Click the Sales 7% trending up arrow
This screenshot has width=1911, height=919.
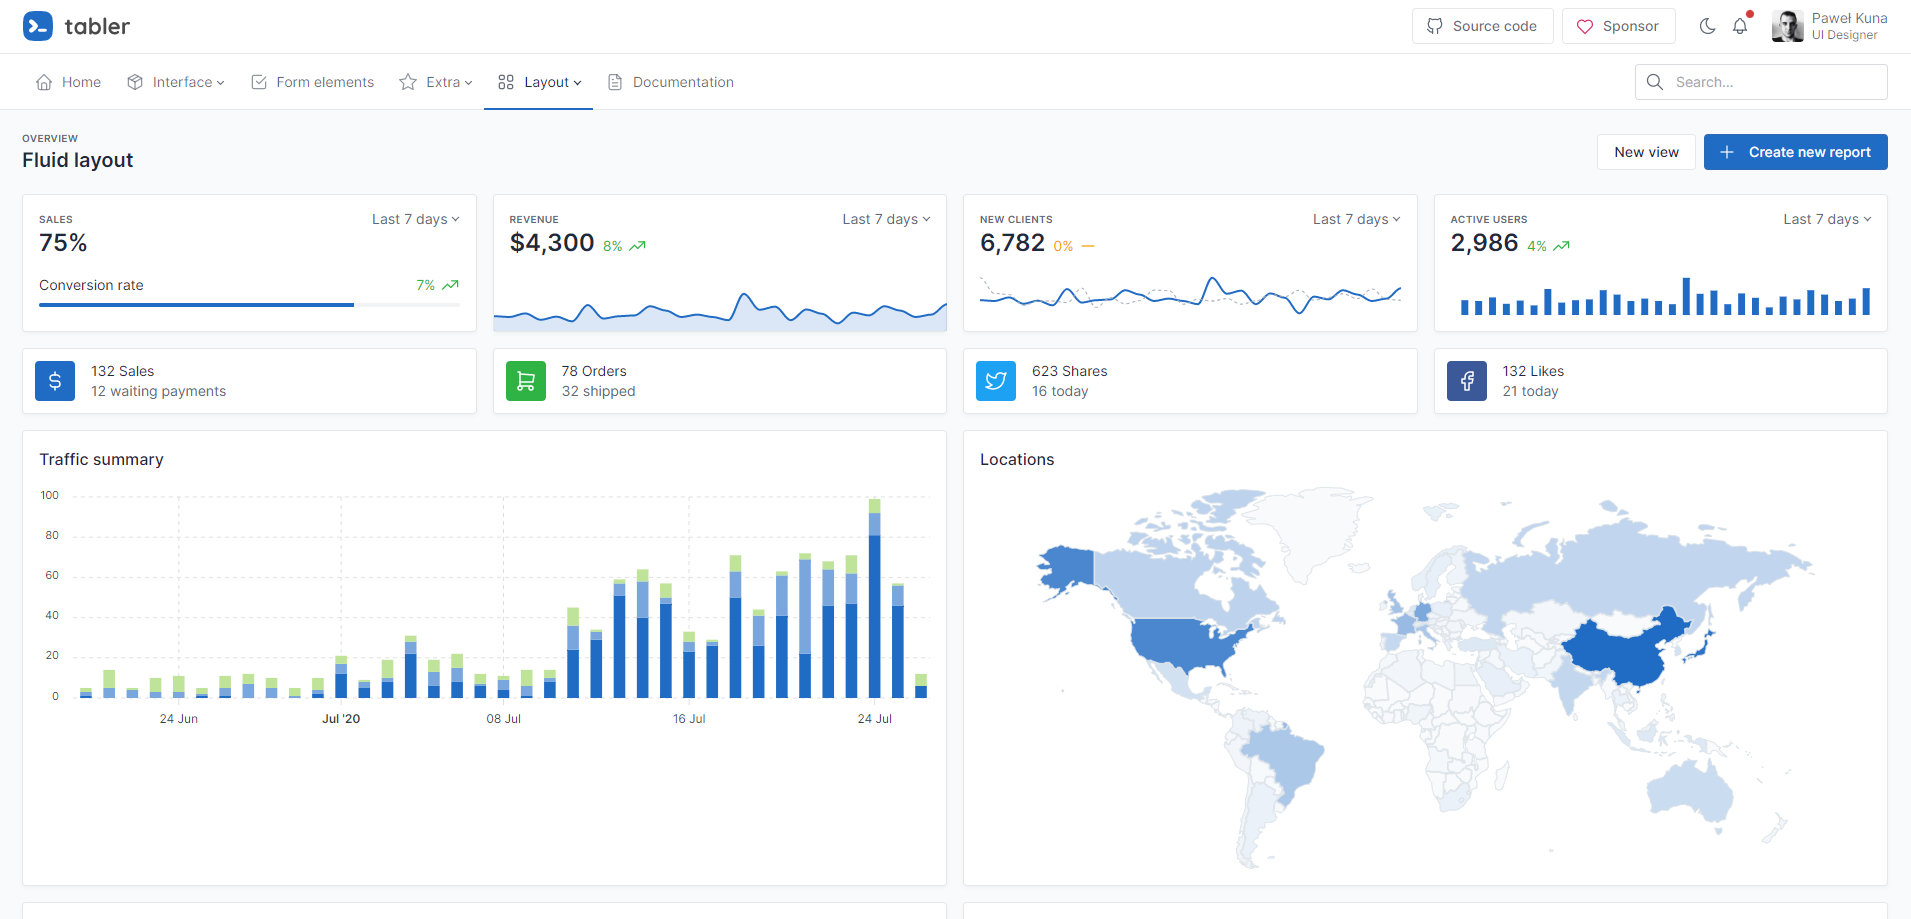(451, 285)
